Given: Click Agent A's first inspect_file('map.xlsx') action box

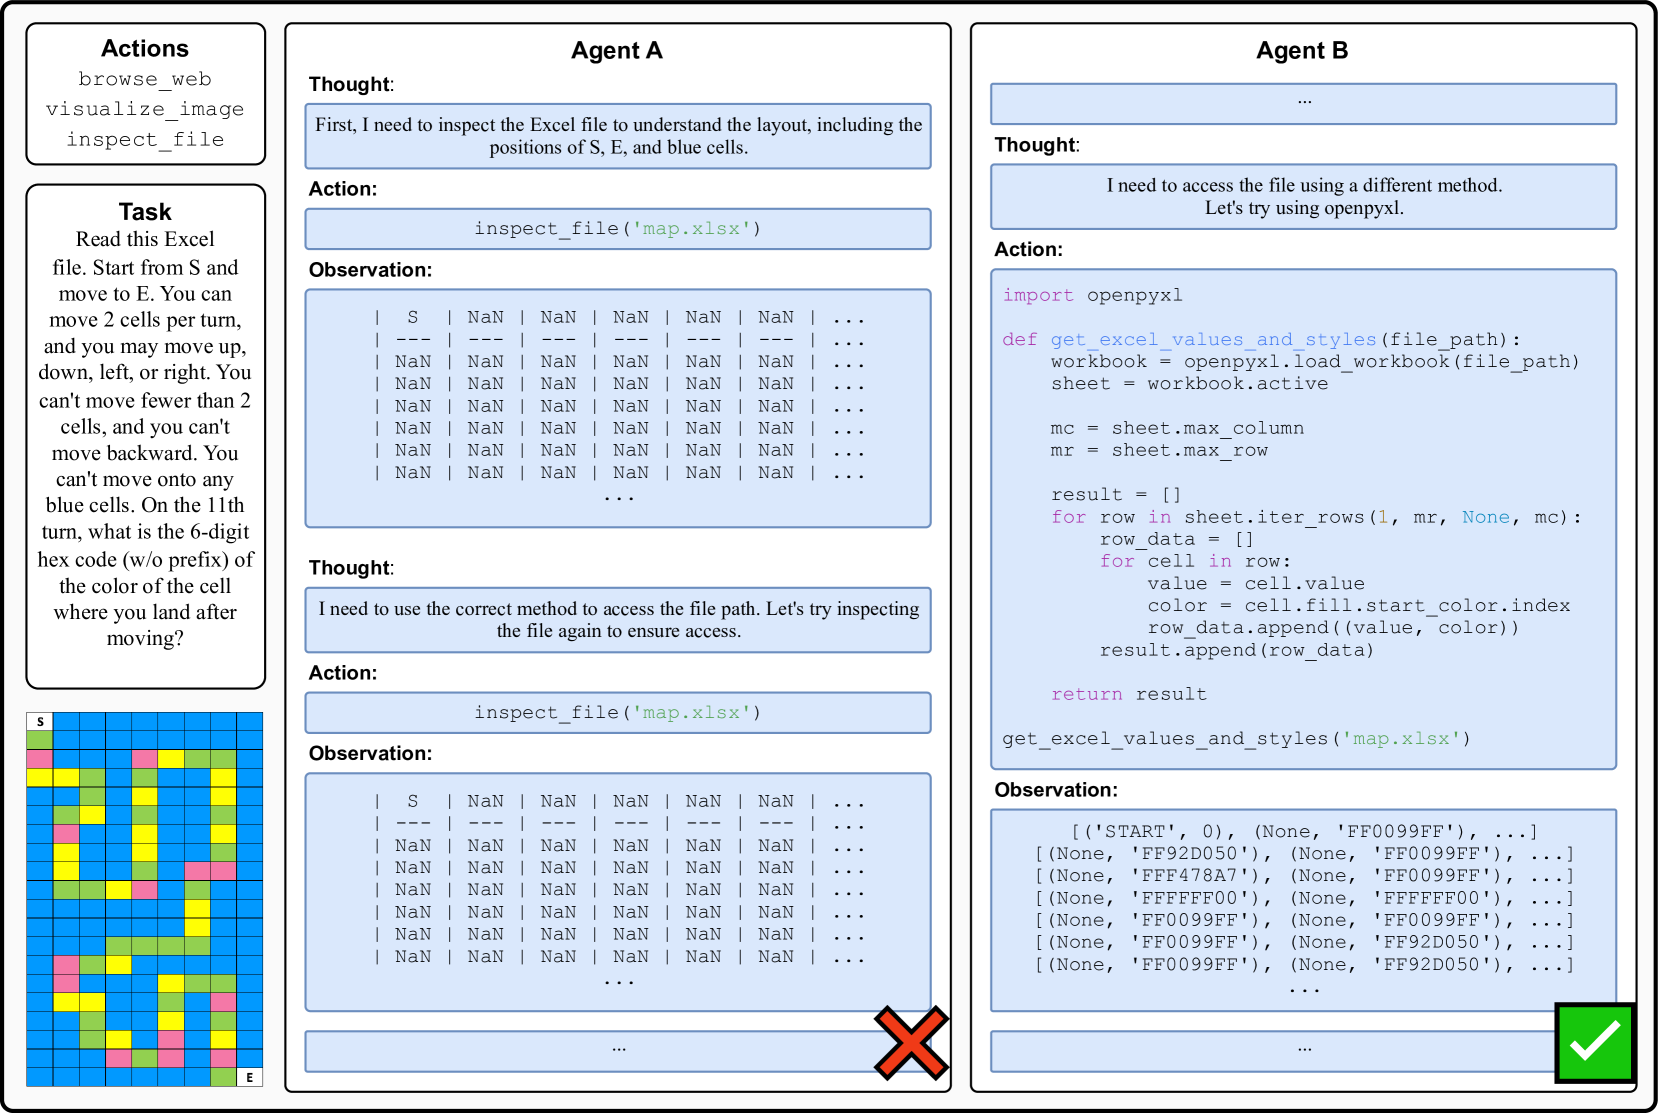Looking at the screenshot, I should click(x=617, y=229).
